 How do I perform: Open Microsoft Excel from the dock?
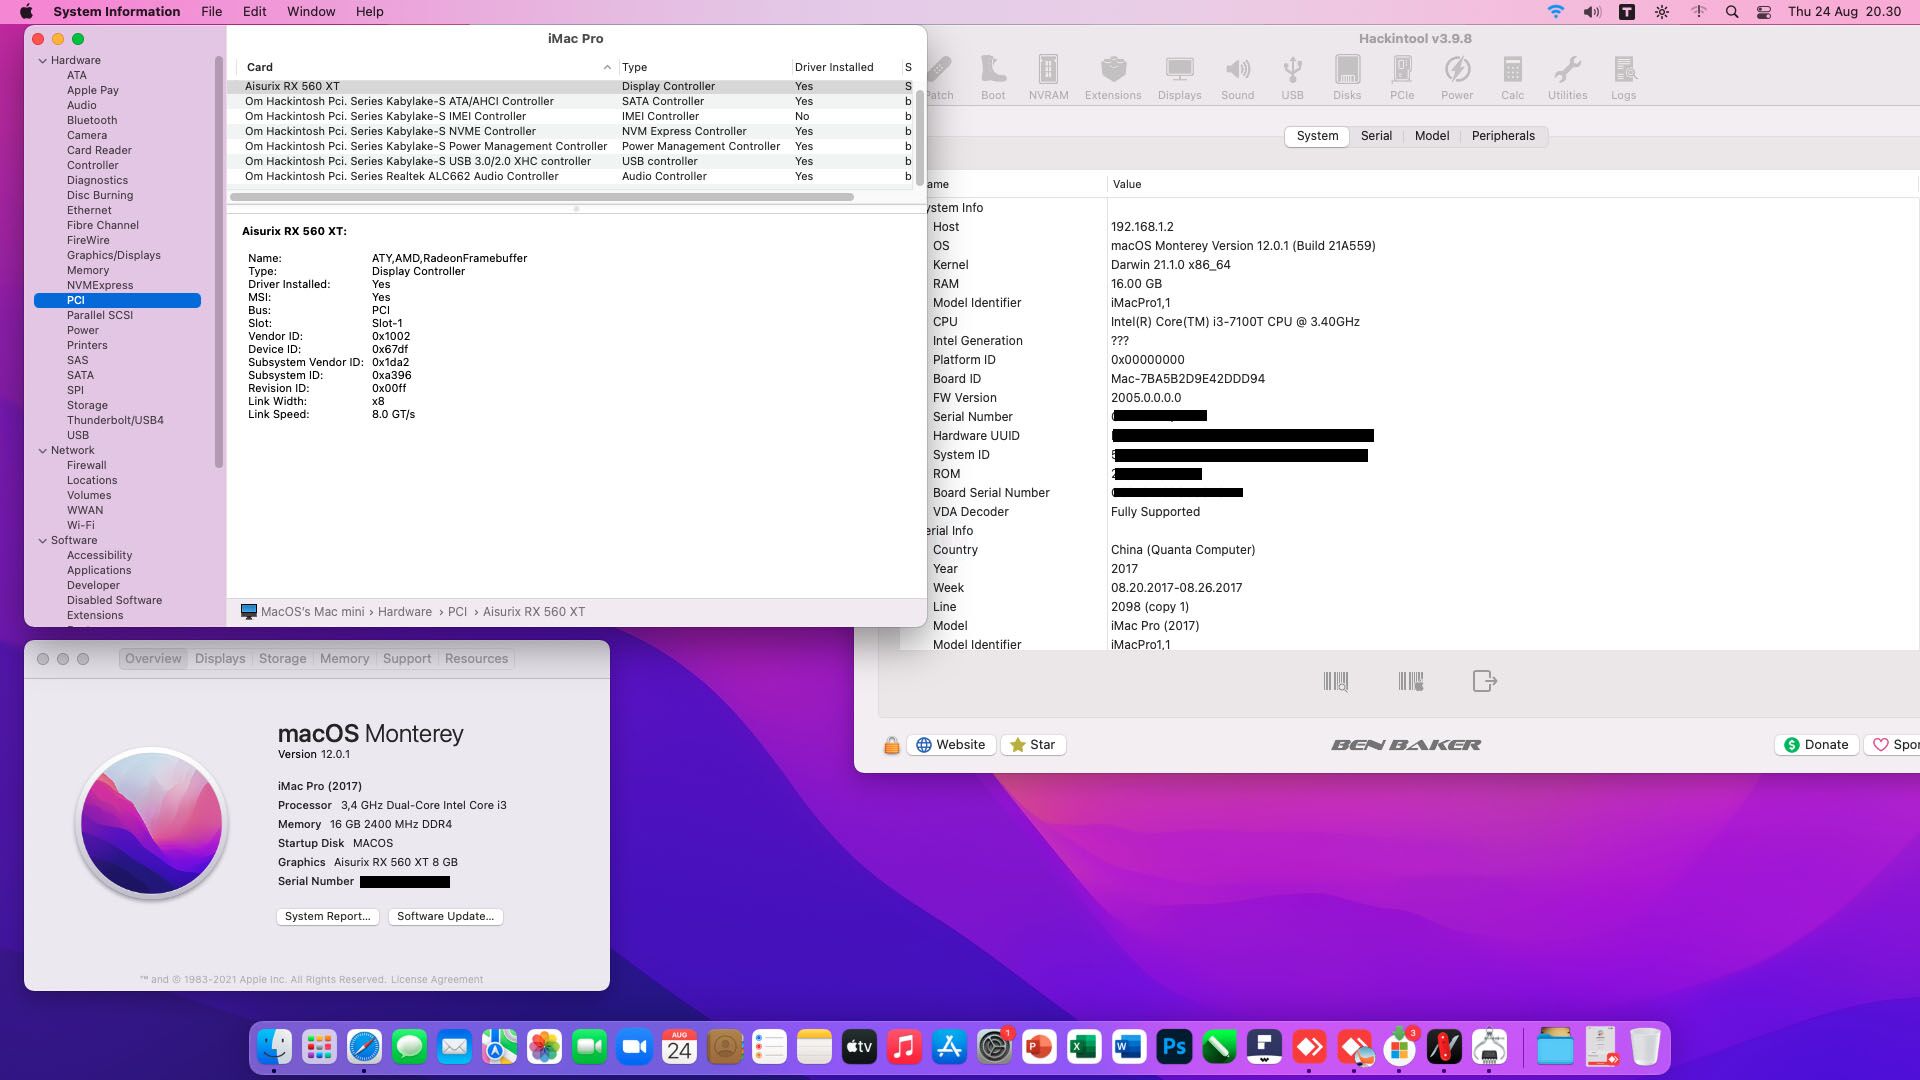pos(1084,1047)
